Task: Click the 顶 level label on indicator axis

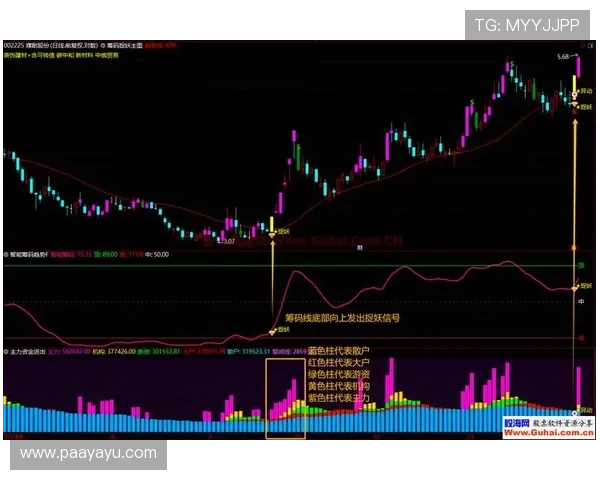Action: (x=580, y=266)
